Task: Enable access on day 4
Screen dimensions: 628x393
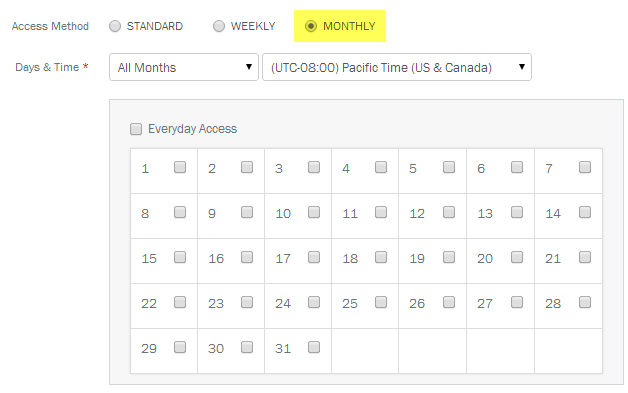Action: 381,167
